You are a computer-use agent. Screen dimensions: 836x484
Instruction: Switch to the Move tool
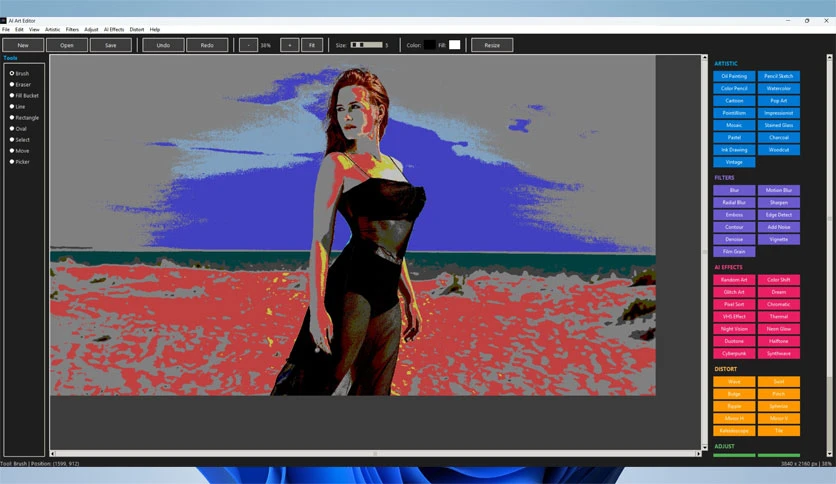(x=12, y=151)
